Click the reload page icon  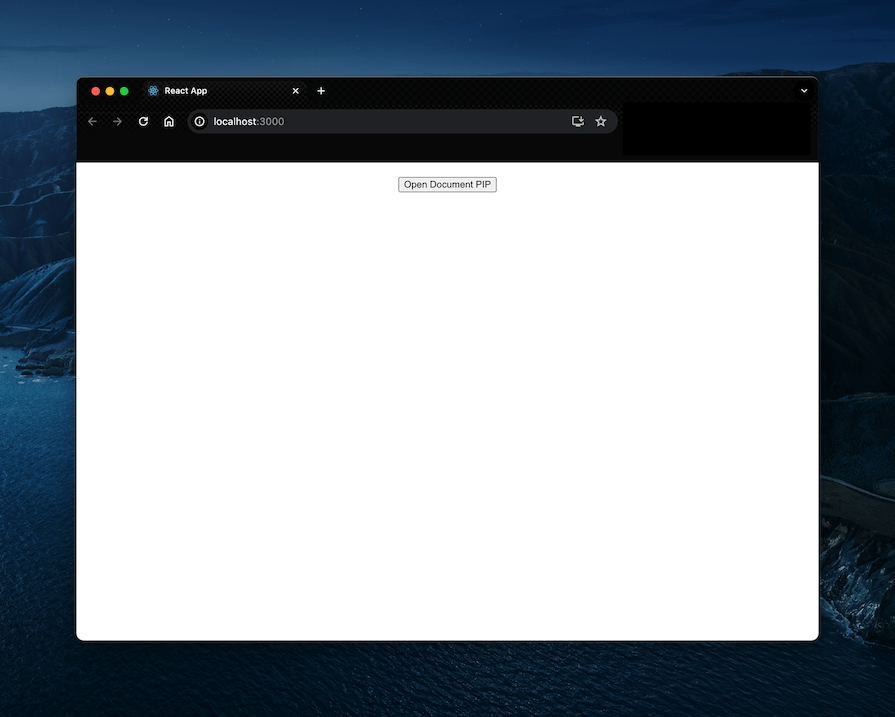coord(143,121)
